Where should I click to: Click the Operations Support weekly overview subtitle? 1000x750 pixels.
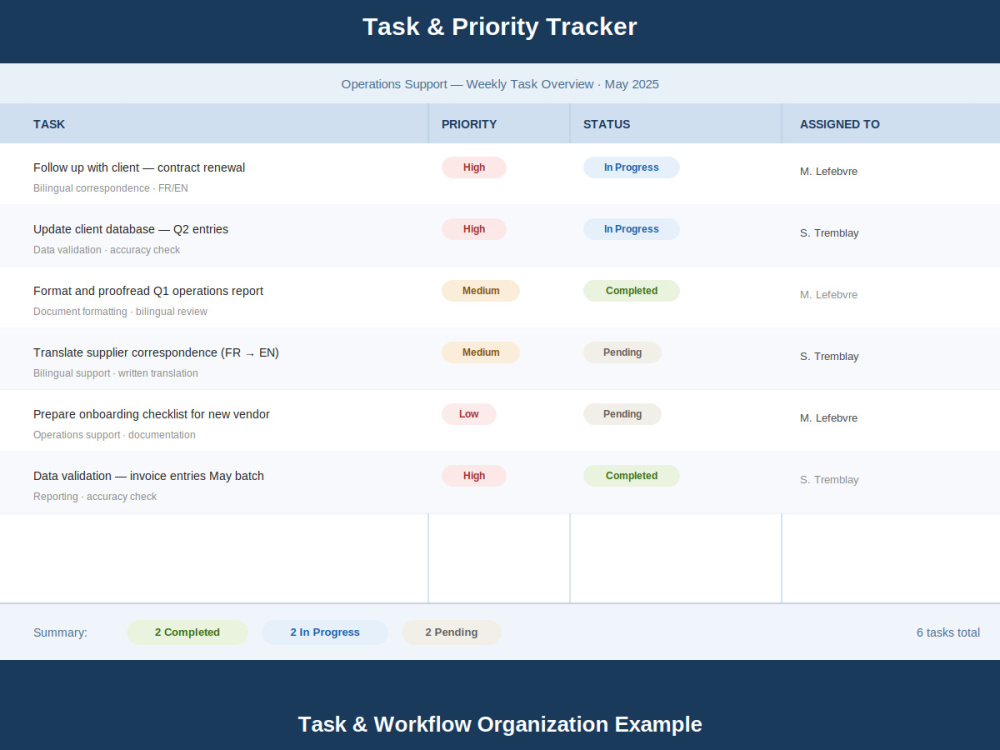pyautogui.click(x=500, y=84)
